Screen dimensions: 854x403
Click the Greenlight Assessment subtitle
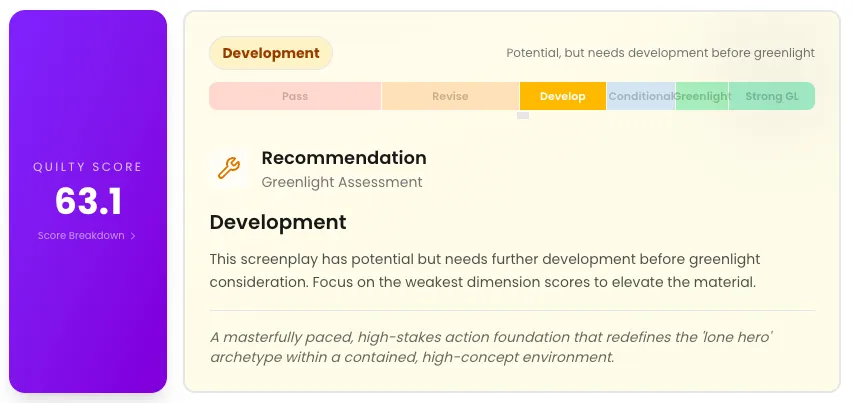[341, 182]
